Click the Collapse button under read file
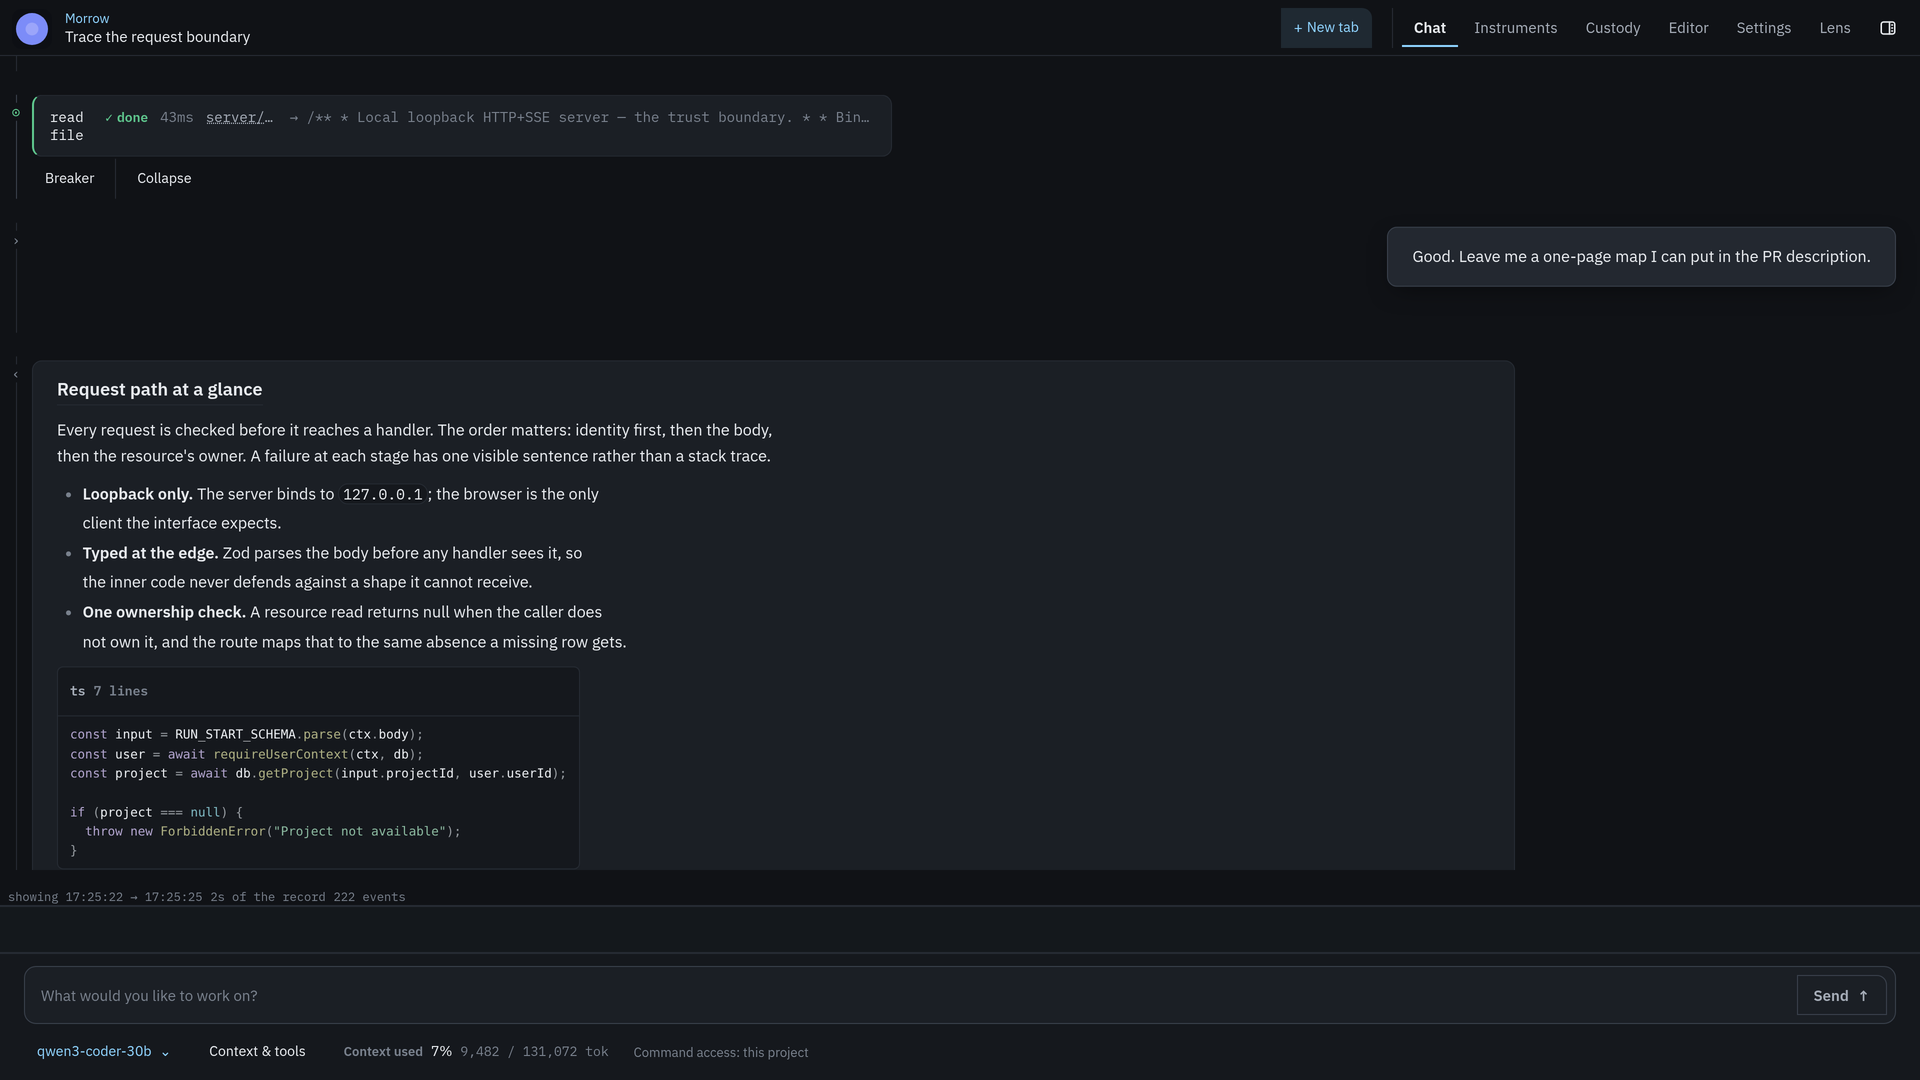Screen dimensions: 1920x1080 [164, 178]
